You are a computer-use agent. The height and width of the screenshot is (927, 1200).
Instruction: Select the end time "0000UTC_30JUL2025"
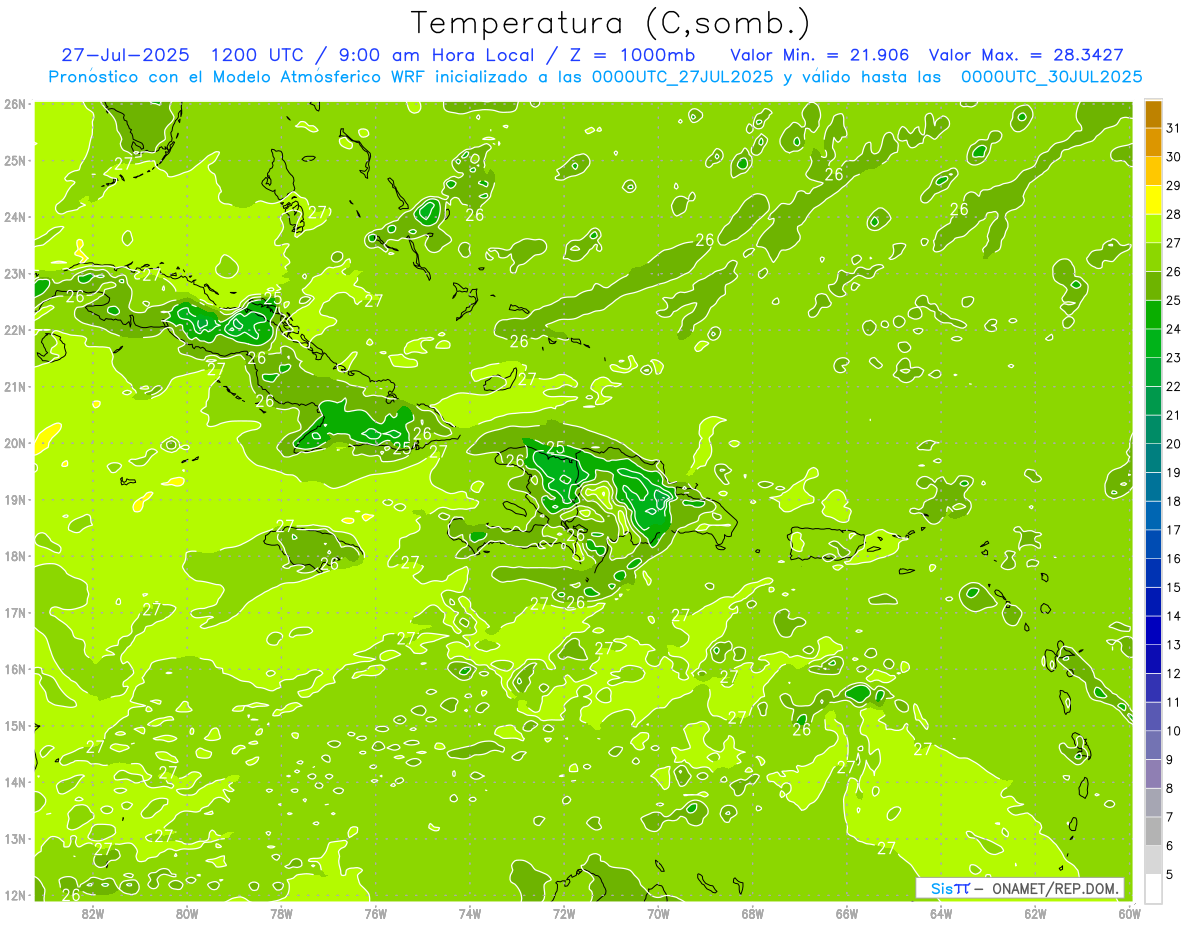pyautogui.click(x=1051, y=77)
